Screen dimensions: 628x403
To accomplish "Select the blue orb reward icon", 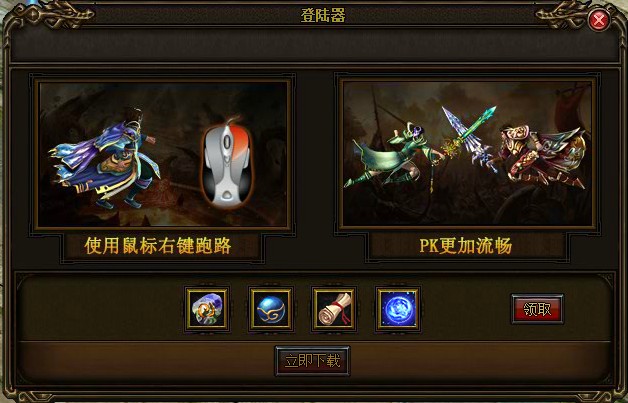I will [x=270, y=309].
